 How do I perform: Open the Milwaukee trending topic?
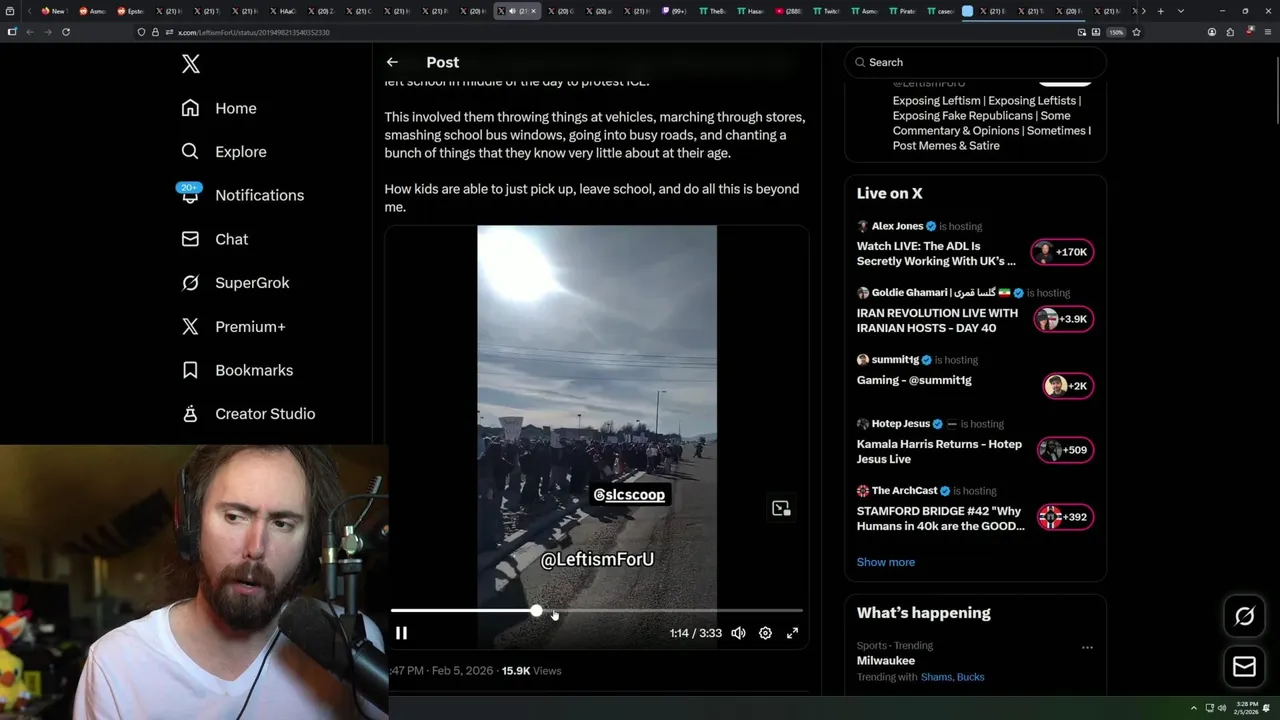pos(886,661)
